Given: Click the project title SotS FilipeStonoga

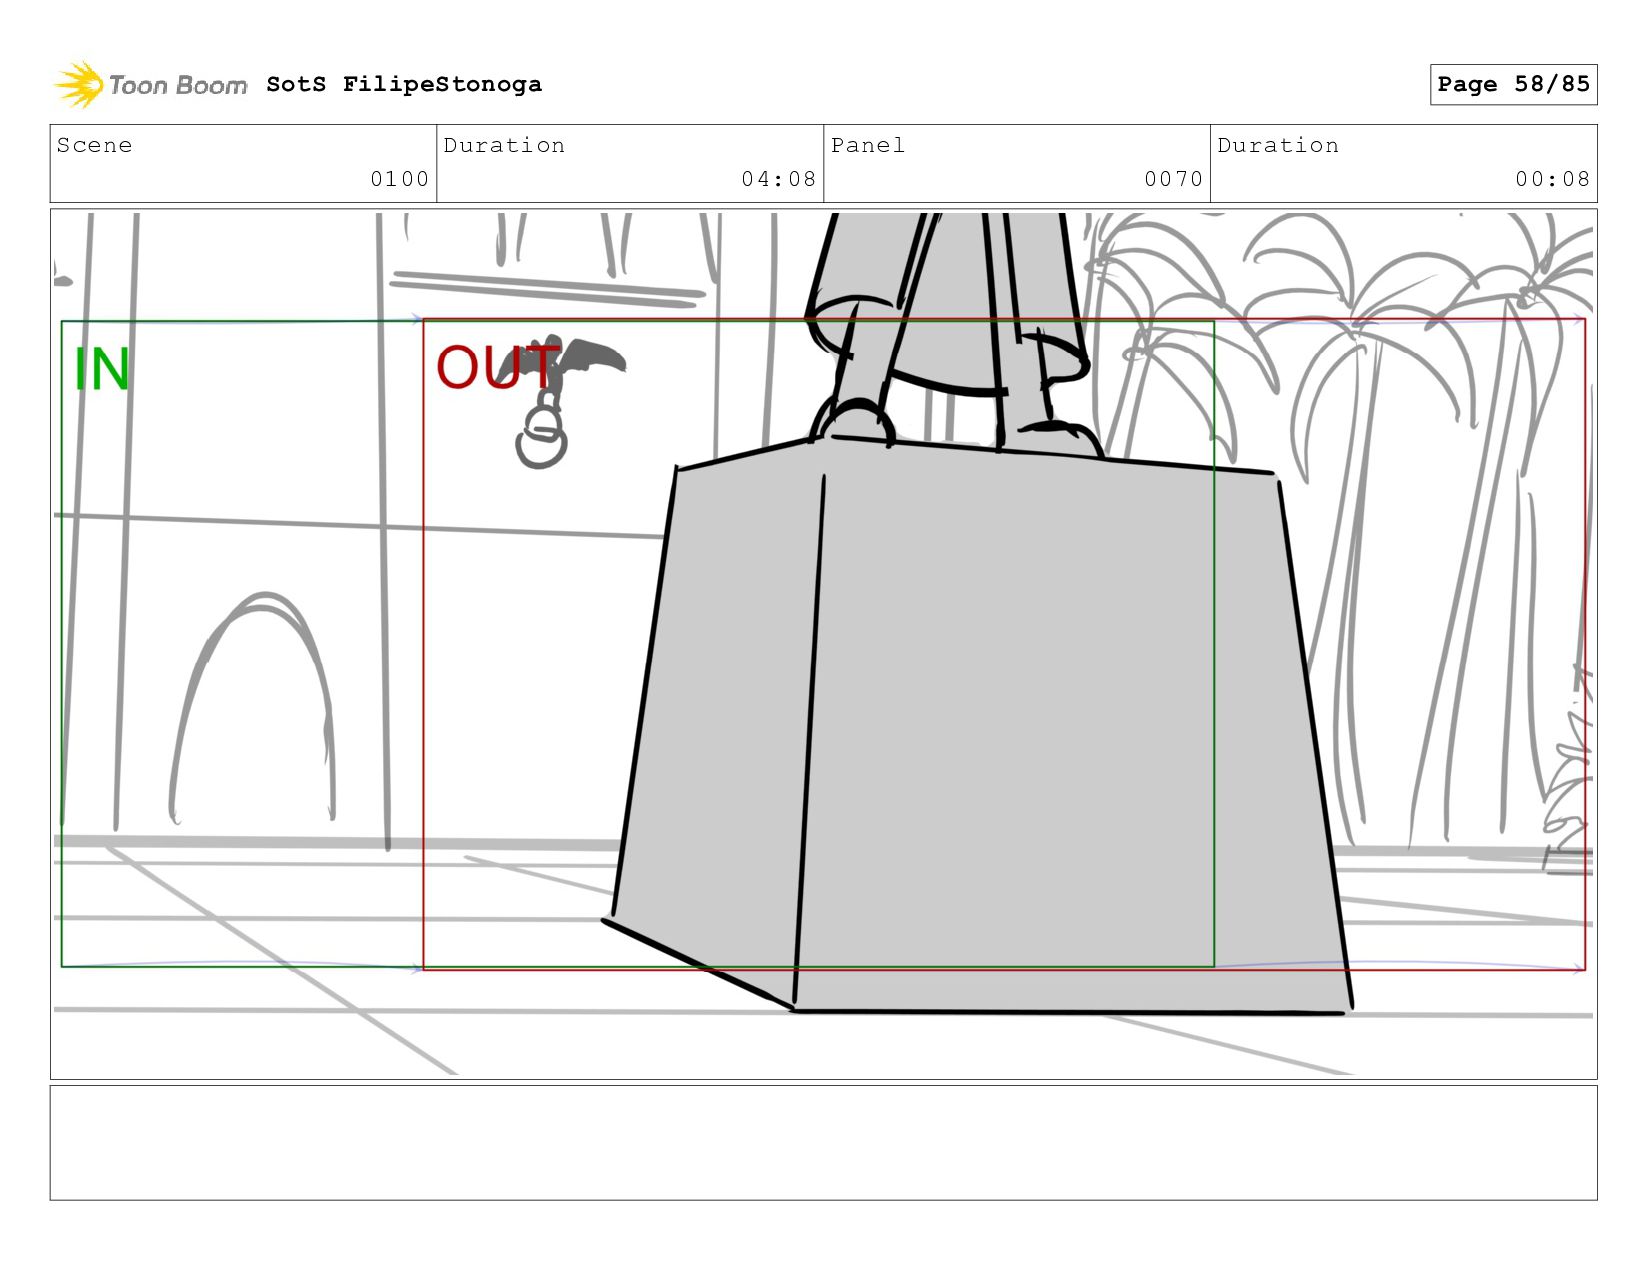Looking at the screenshot, I should point(404,84).
